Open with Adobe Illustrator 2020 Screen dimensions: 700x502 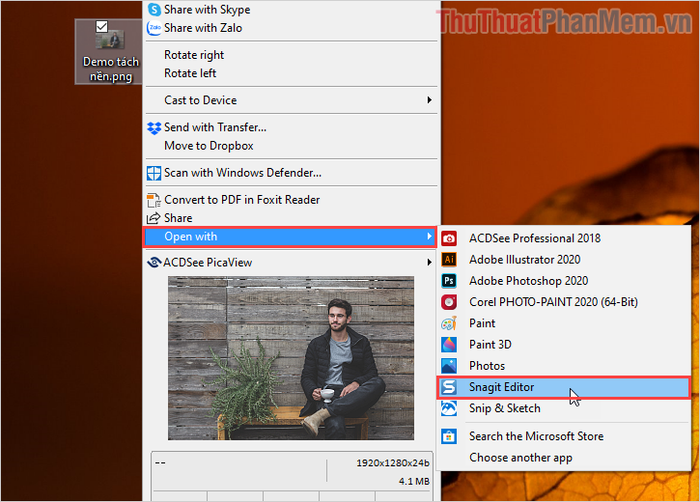pyautogui.click(x=564, y=259)
